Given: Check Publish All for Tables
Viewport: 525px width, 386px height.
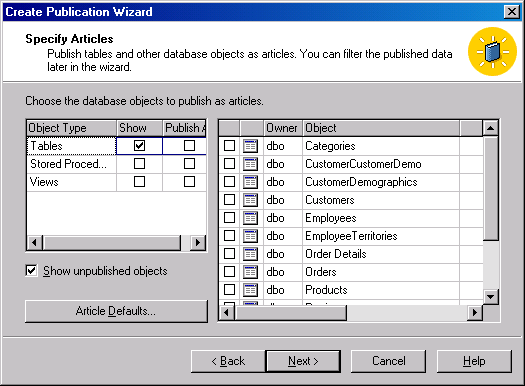Looking at the screenshot, I should pos(190,146).
